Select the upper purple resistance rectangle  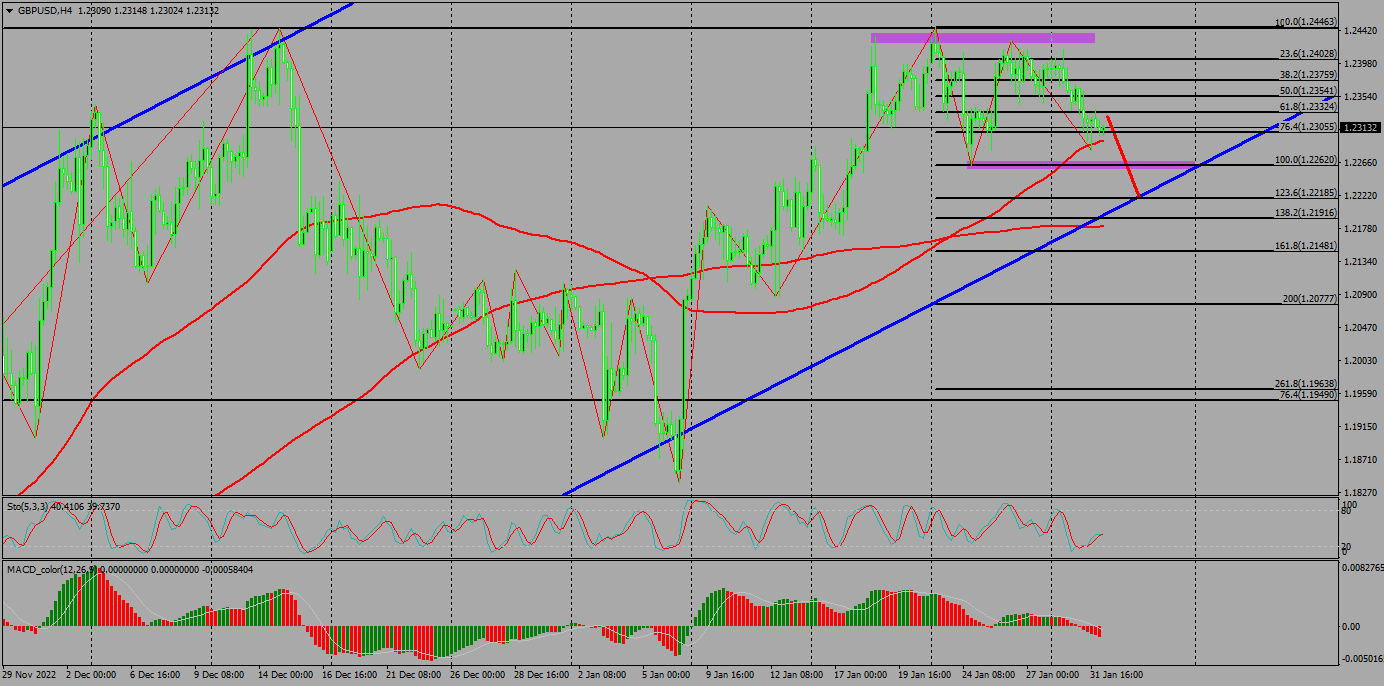tap(982, 38)
